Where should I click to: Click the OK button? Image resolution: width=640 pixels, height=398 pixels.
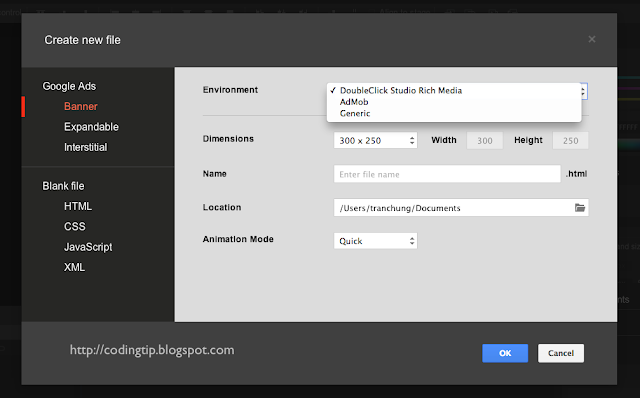(x=505, y=353)
